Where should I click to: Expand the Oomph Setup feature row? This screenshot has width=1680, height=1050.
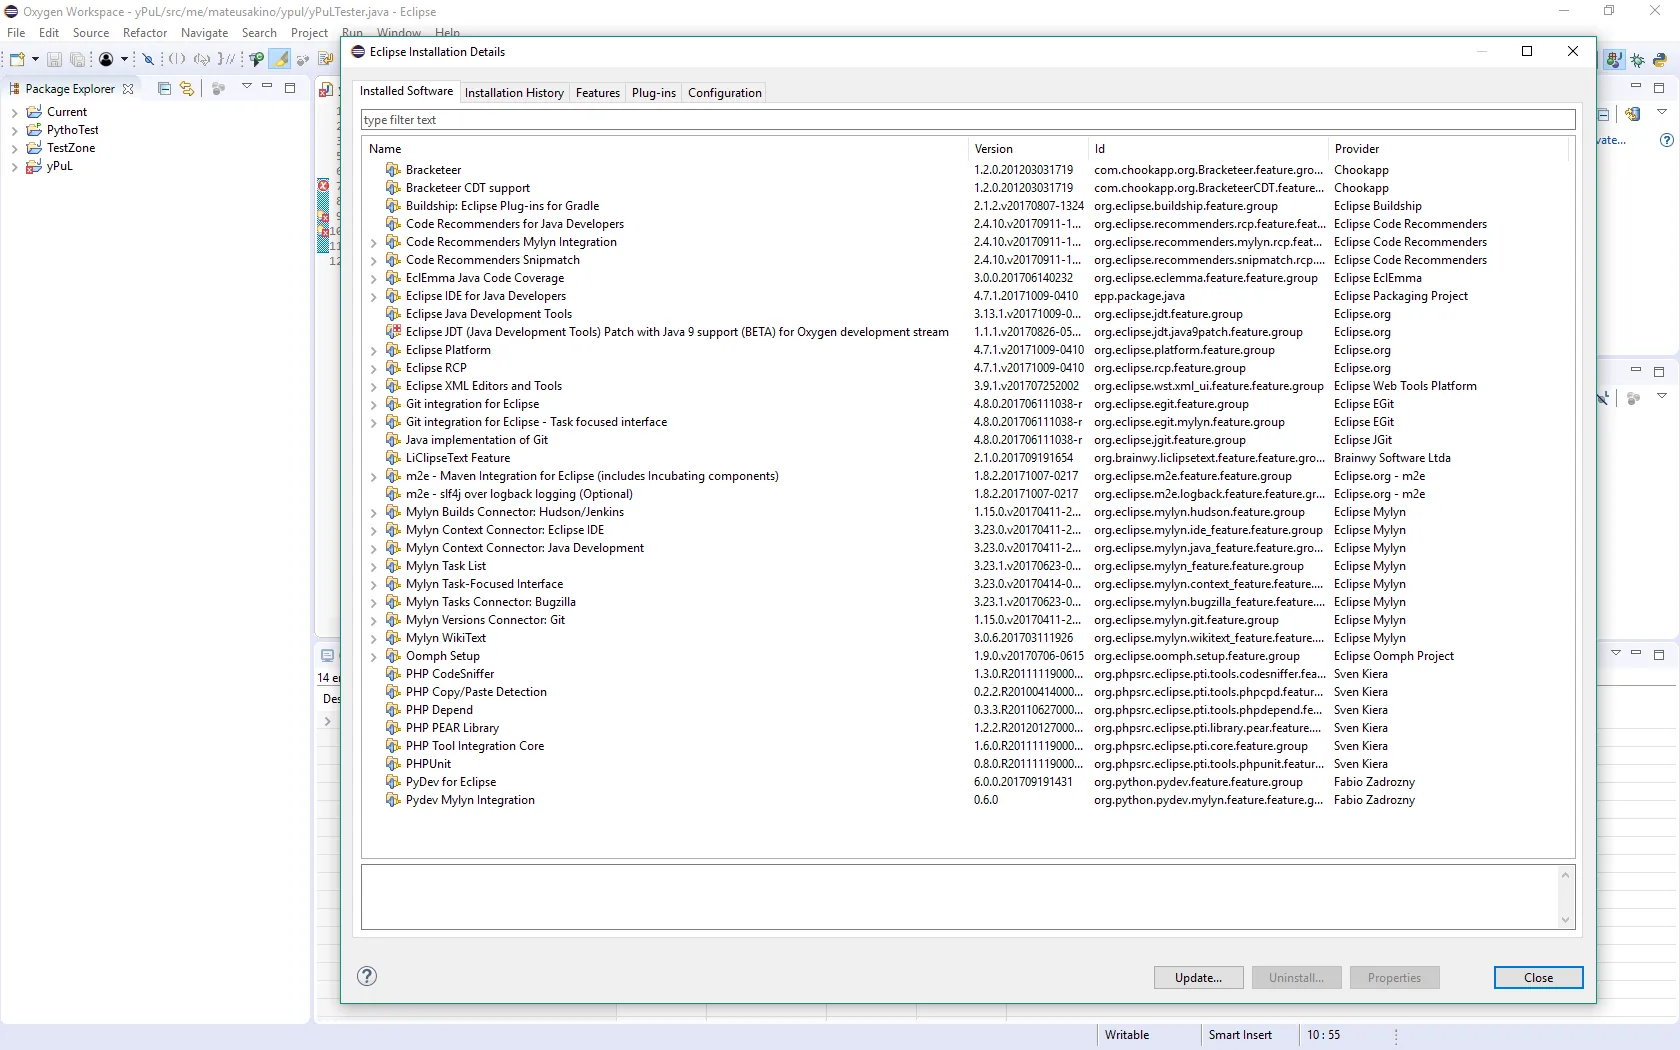click(x=374, y=657)
